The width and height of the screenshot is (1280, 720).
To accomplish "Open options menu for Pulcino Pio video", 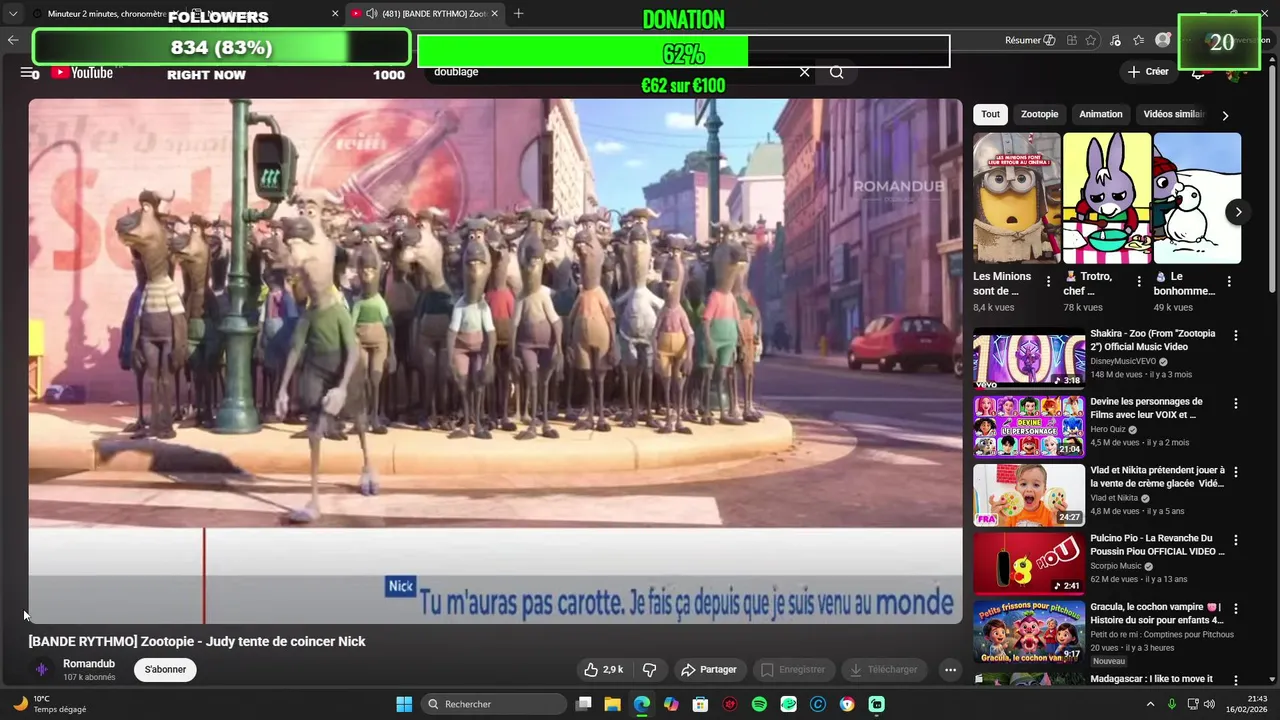I will (1236, 540).
